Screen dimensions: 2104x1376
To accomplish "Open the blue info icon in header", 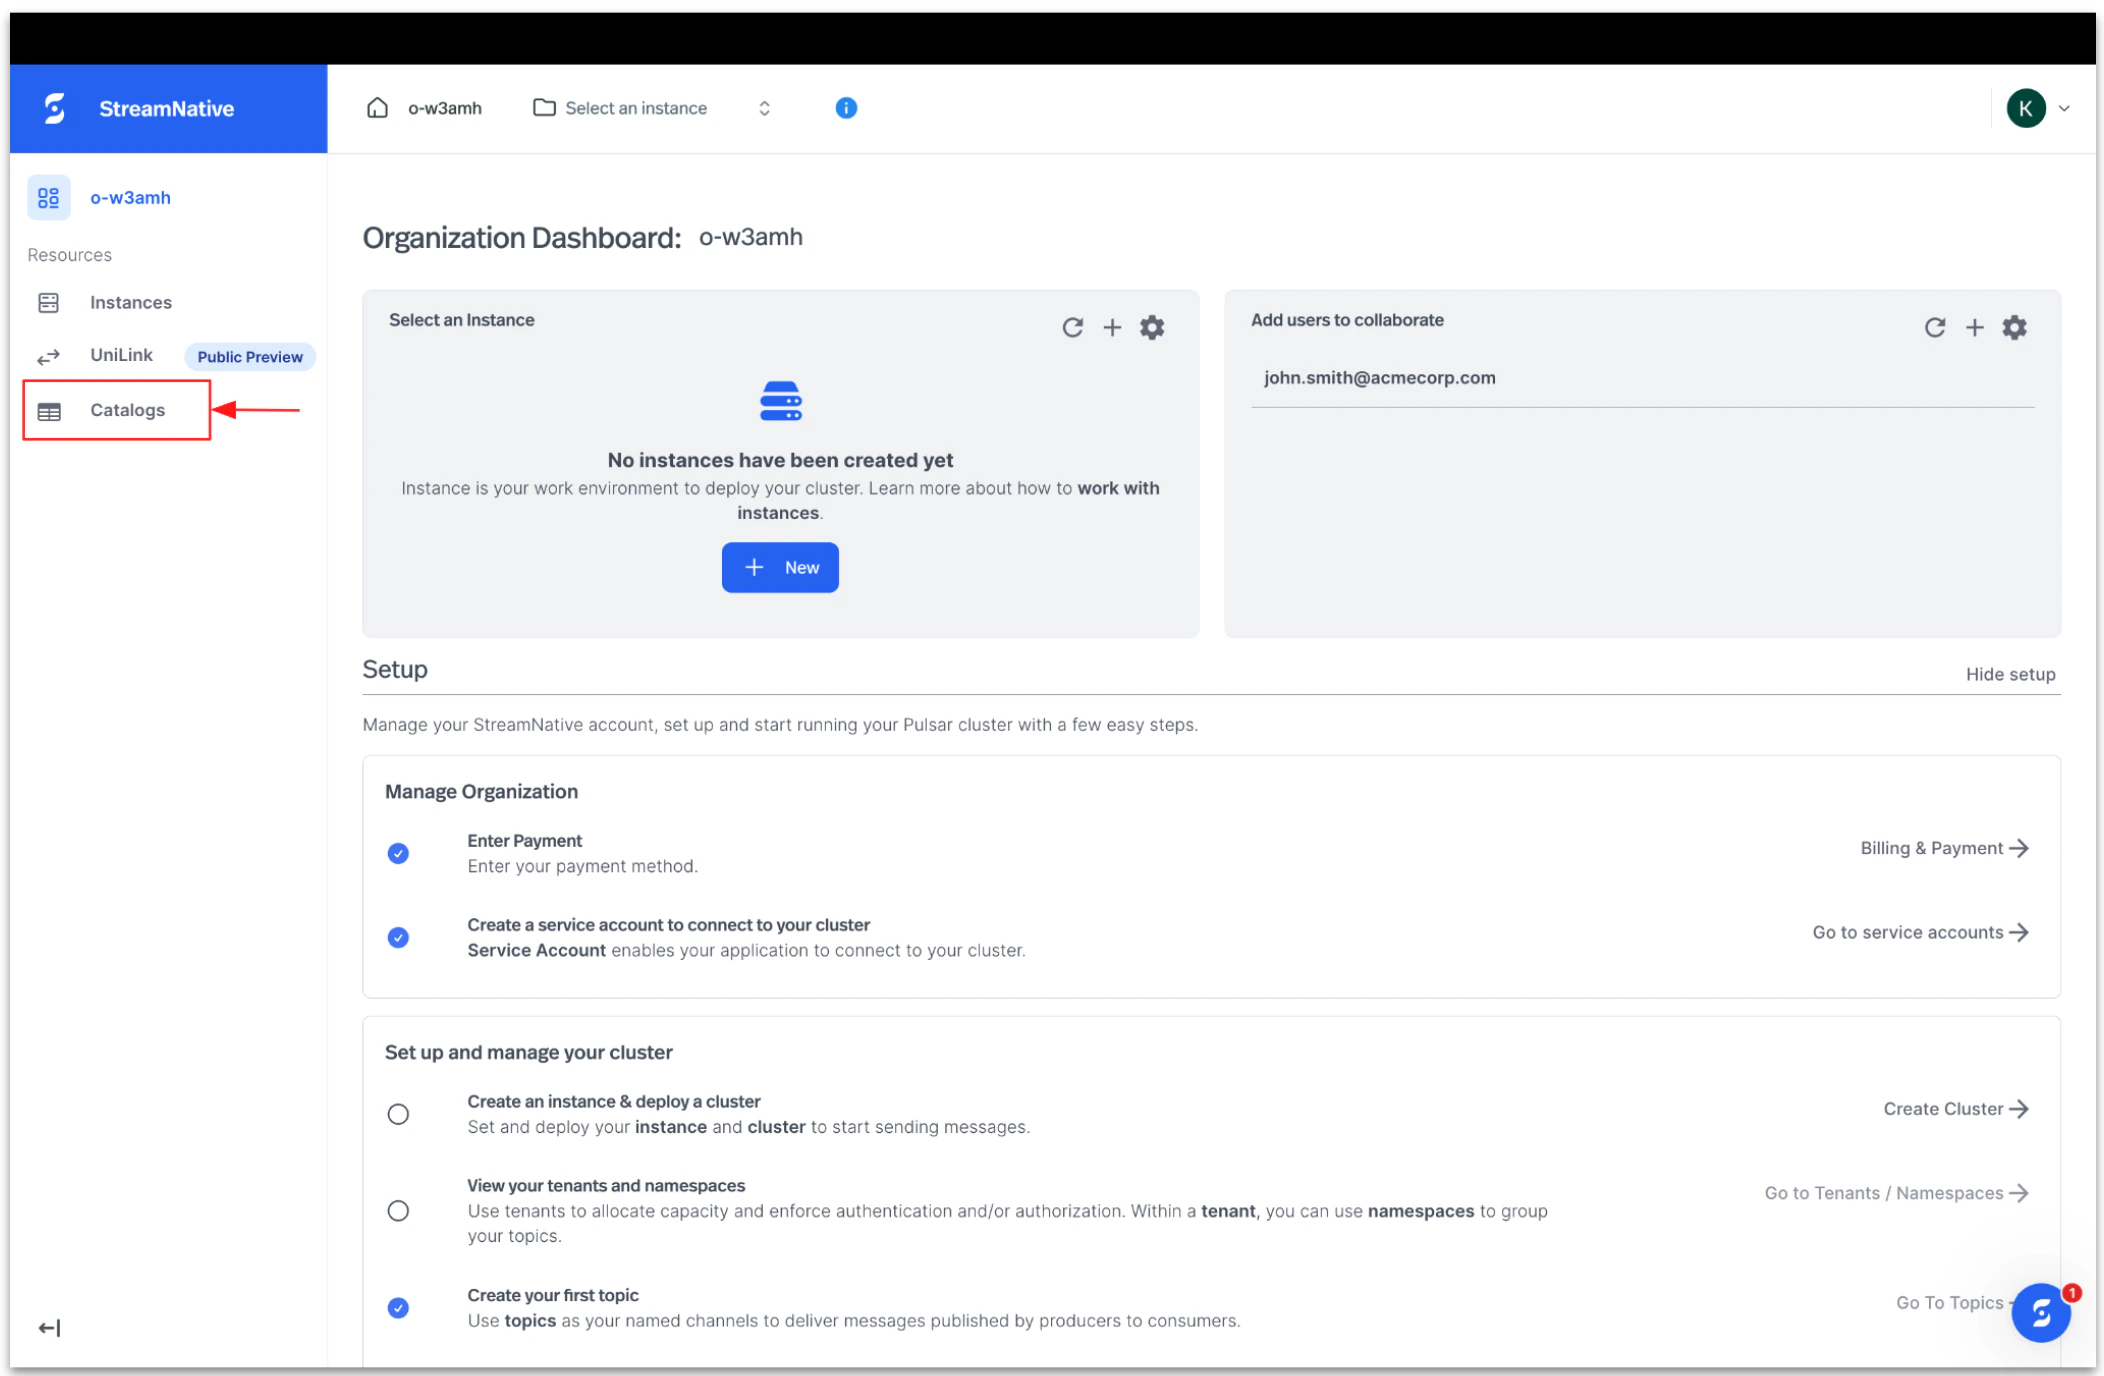I will 846,108.
